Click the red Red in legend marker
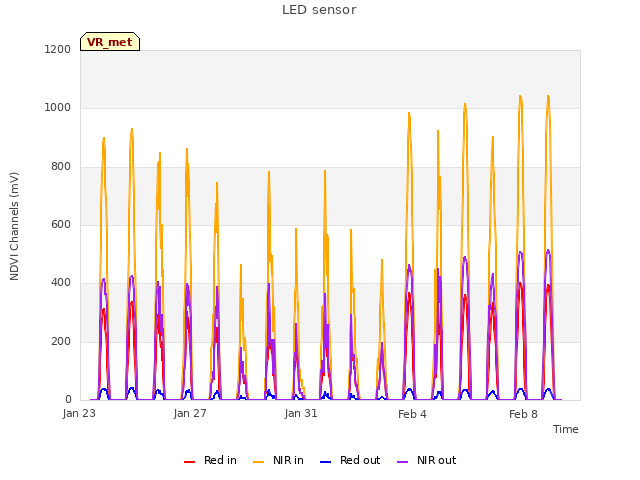Screen dimensions: 640x480 [189, 462]
